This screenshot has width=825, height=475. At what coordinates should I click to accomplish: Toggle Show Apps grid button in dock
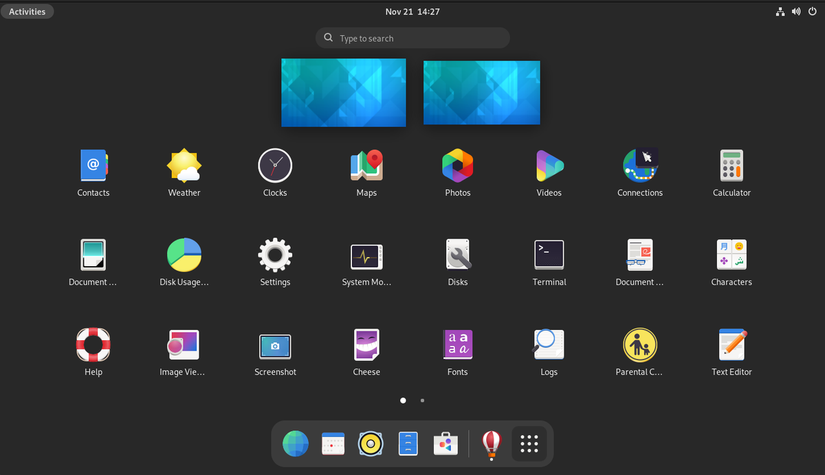click(529, 443)
